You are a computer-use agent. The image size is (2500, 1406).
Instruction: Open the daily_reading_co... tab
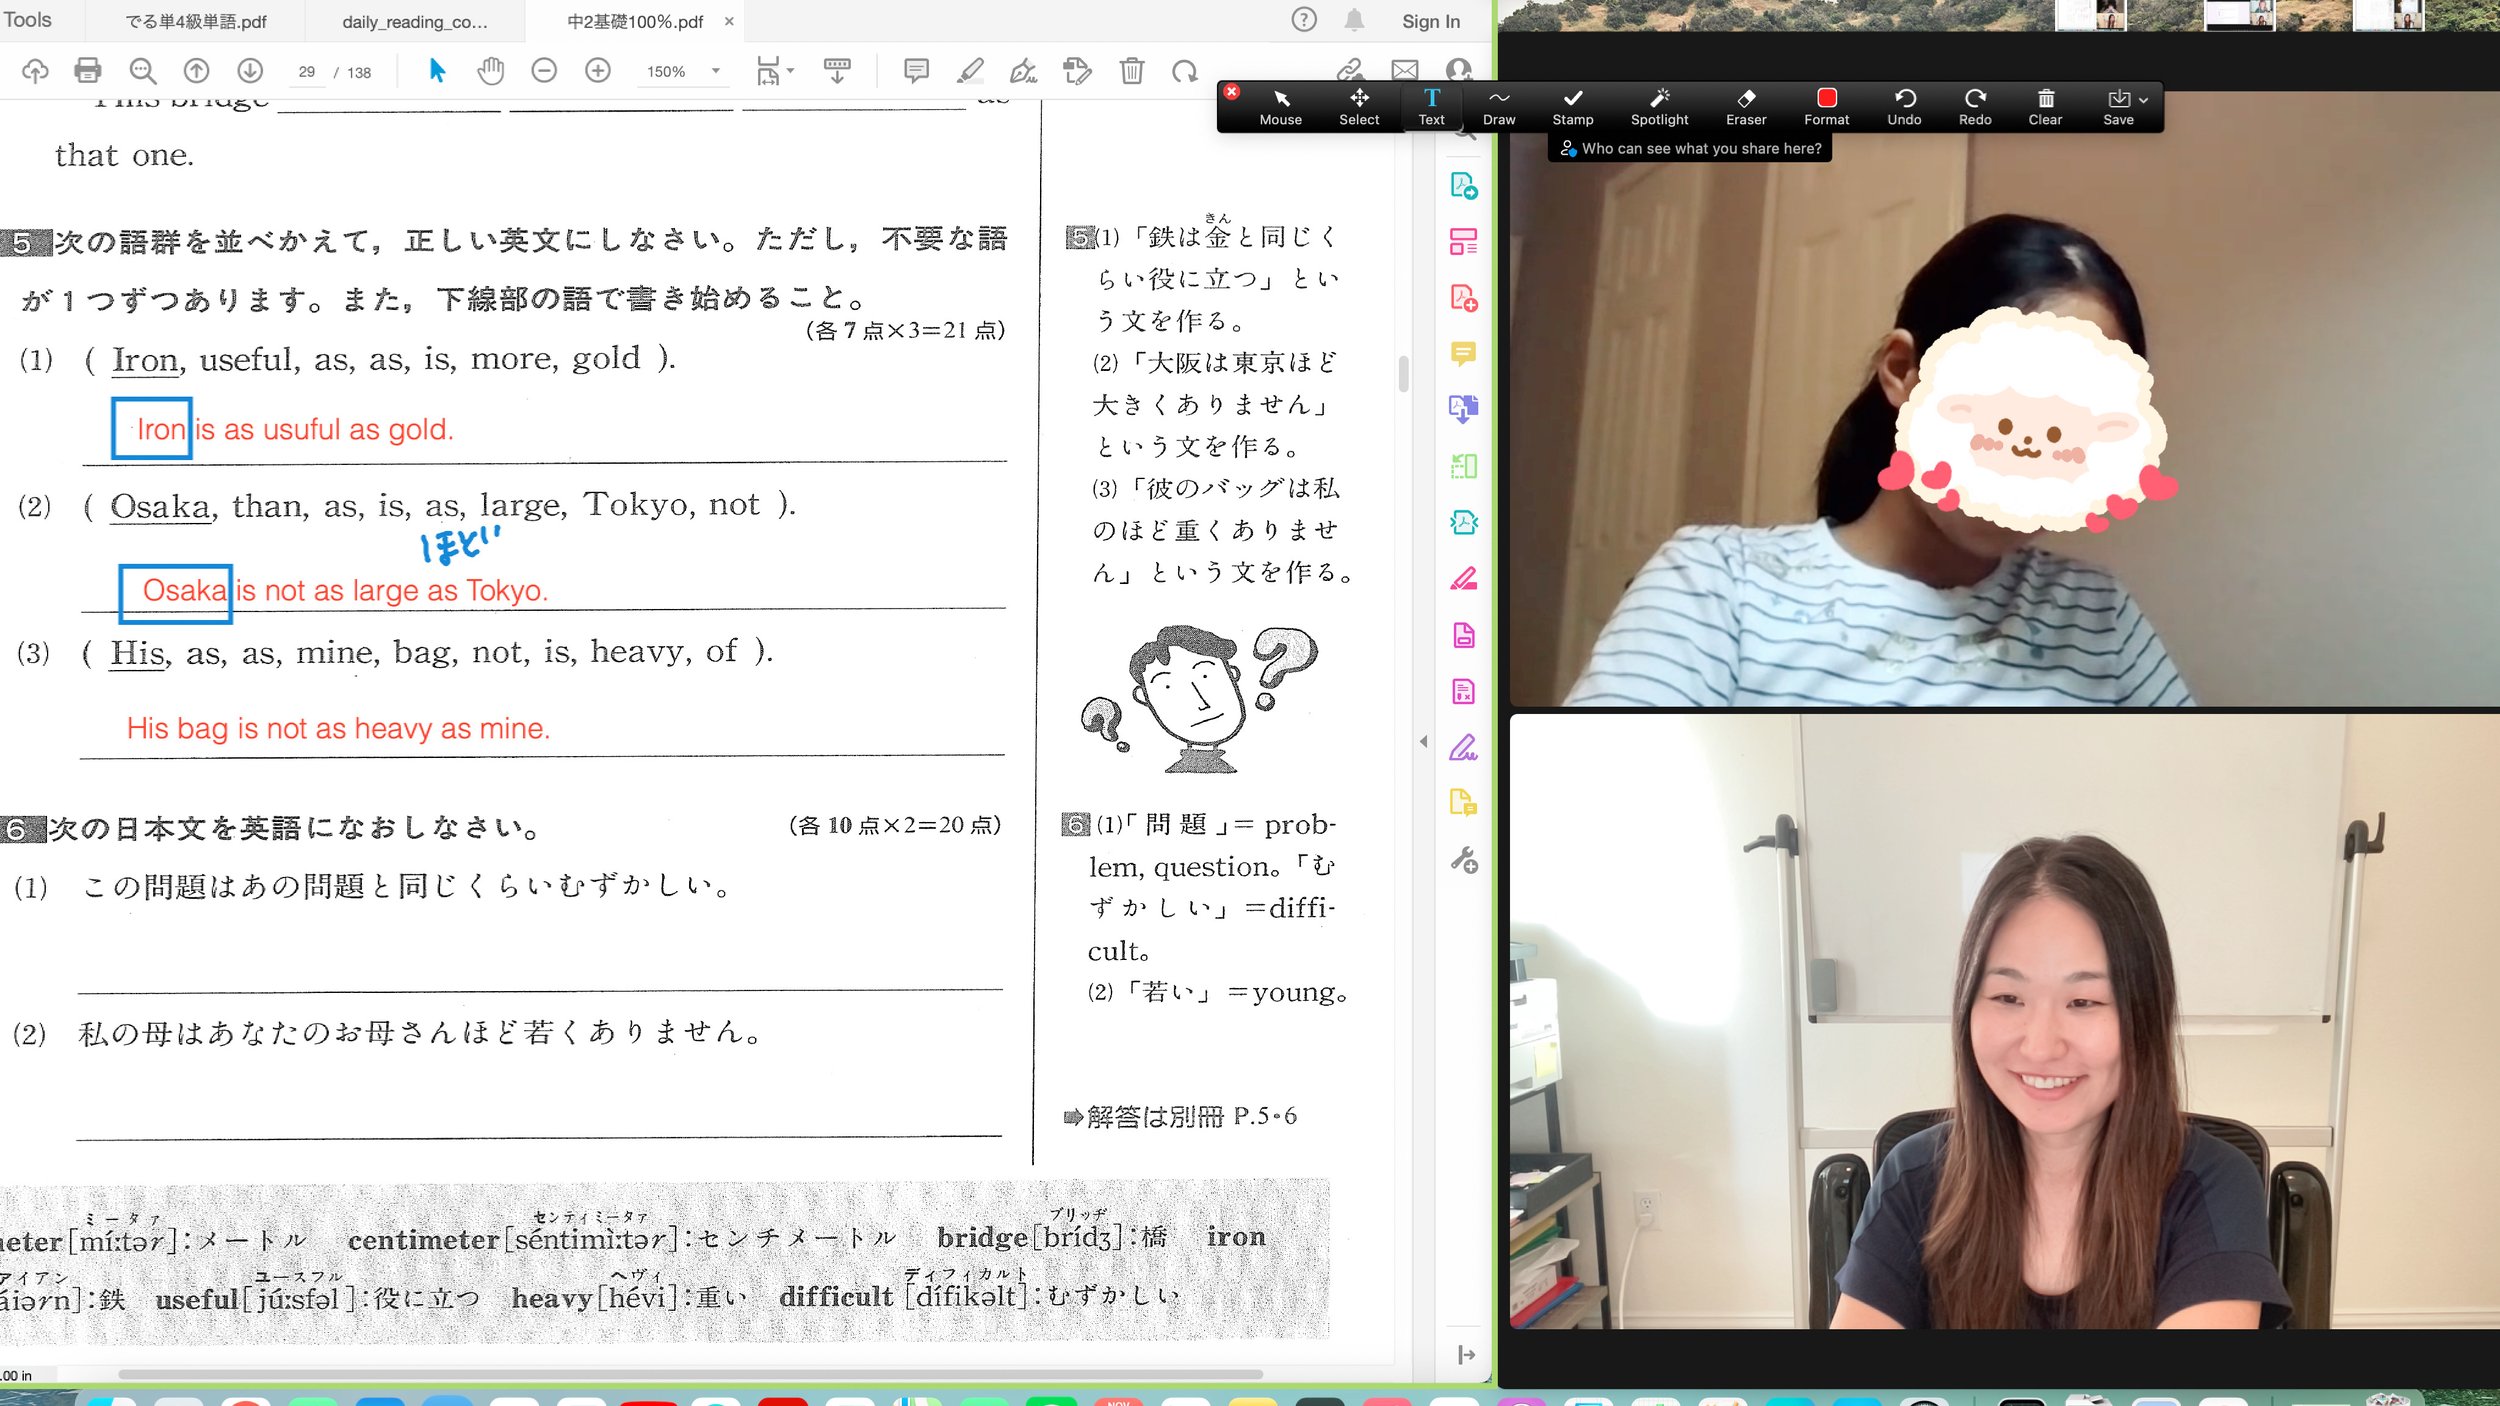point(414,21)
